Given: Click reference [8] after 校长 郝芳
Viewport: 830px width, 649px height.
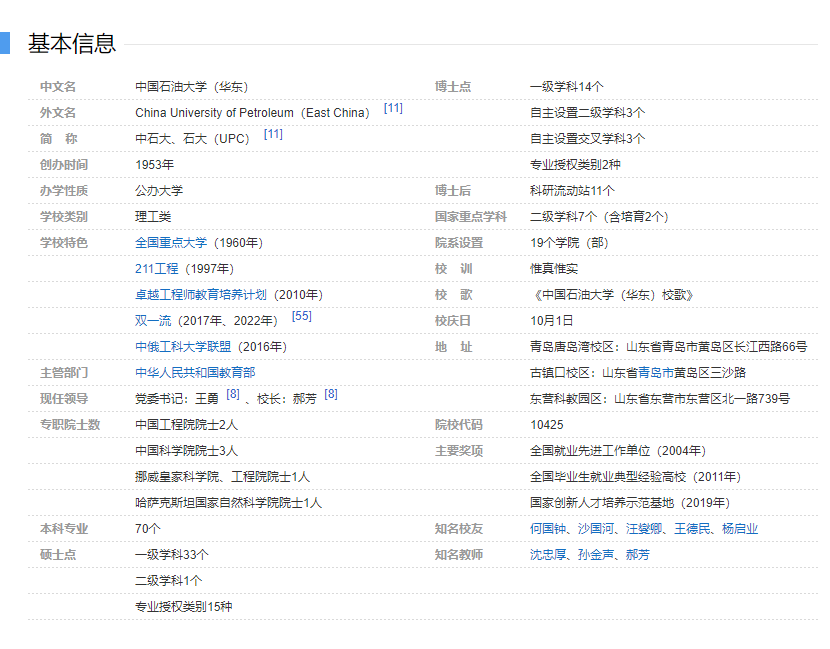Looking at the screenshot, I should coord(331,394).
